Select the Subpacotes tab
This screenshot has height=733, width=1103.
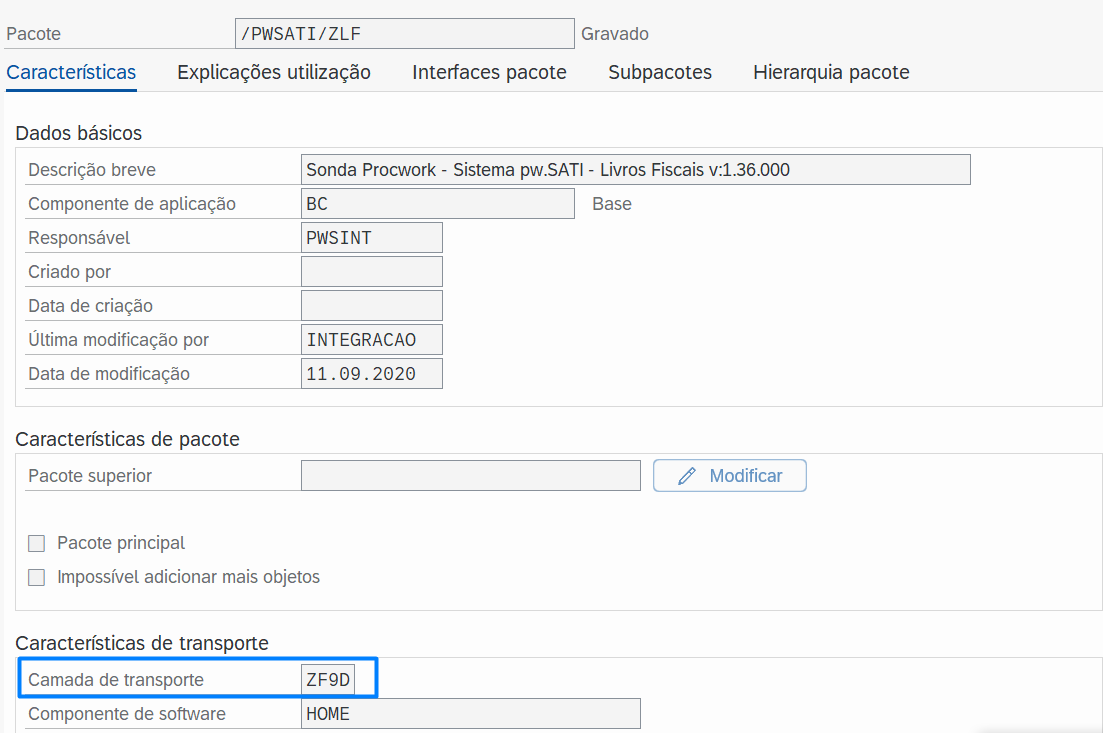coord(660,72)
